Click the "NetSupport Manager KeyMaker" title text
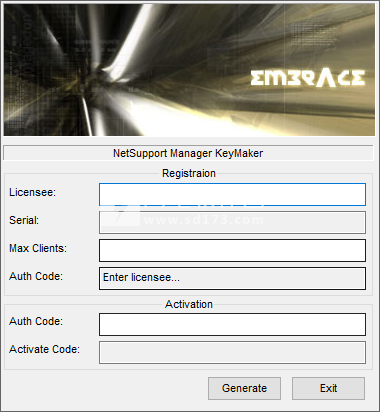This screenshot has height=412, width=380. point(188,153)
